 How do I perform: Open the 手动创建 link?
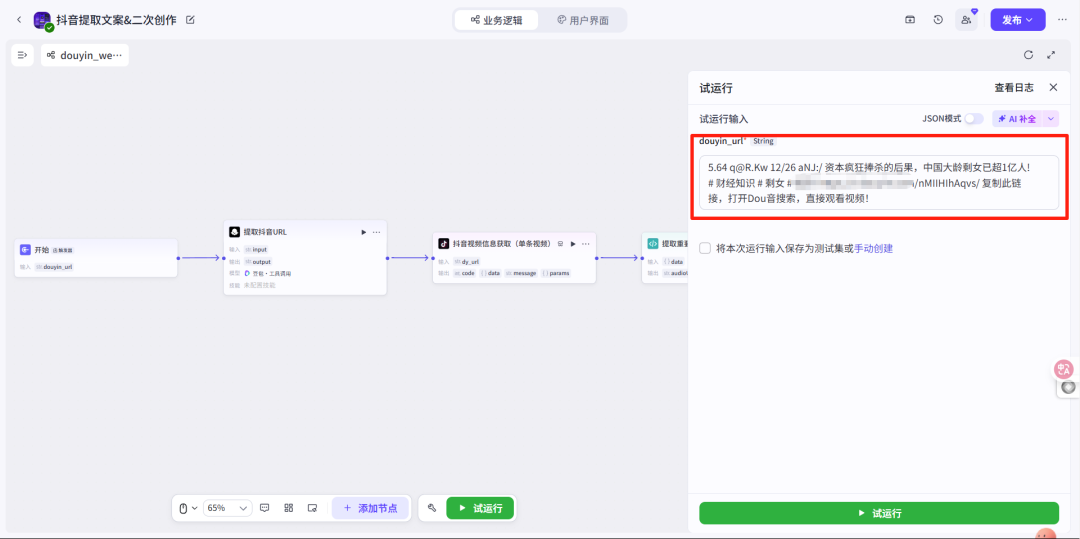873,249
